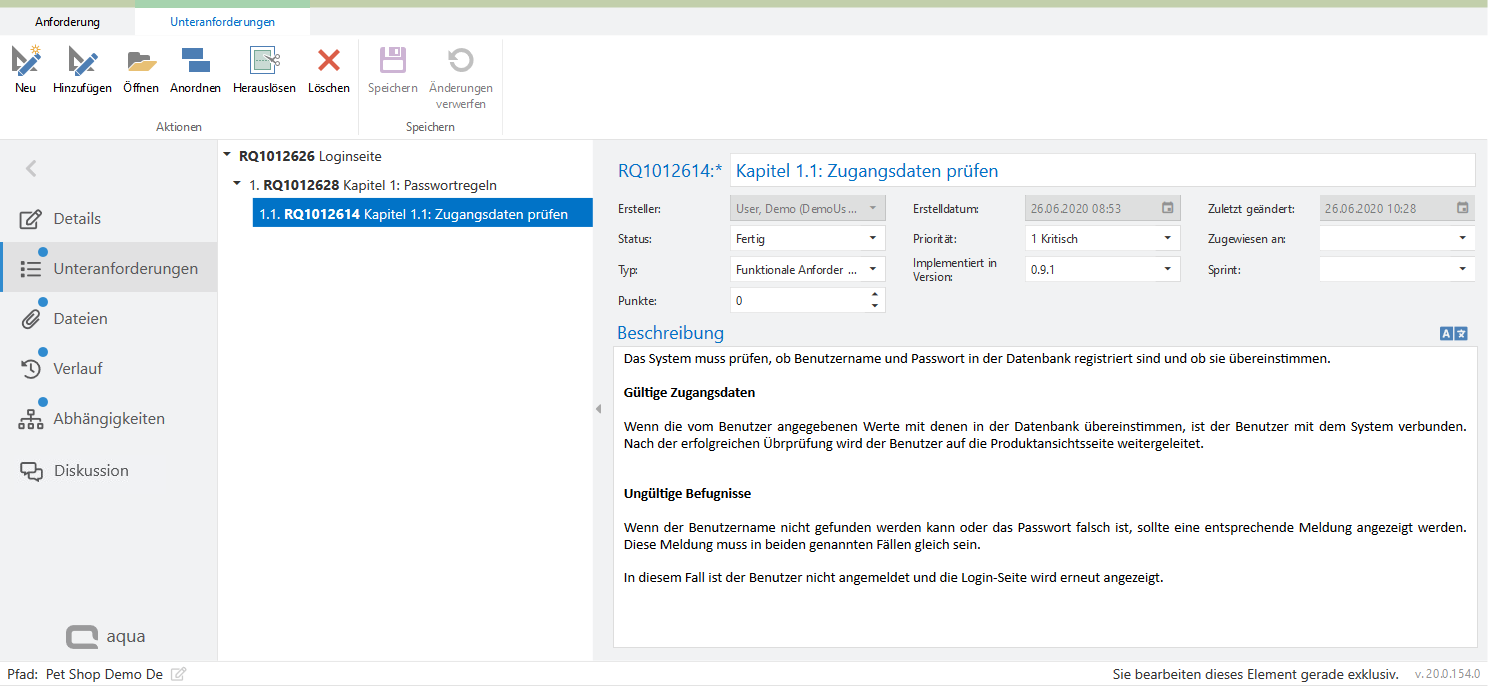Increase Punkte value with the up arrow
This screenshot has width=1488, height=686.
tap(875, 295)
